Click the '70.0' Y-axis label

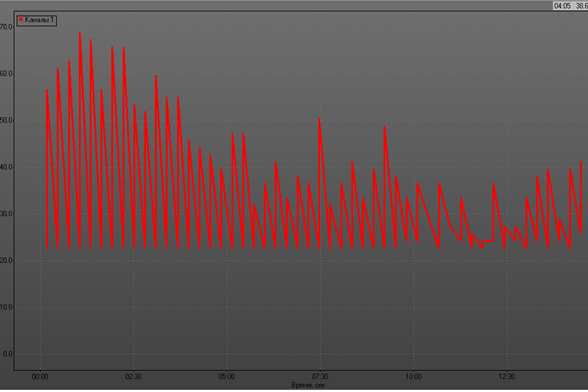pyautogui.click(x=6, y=27)
